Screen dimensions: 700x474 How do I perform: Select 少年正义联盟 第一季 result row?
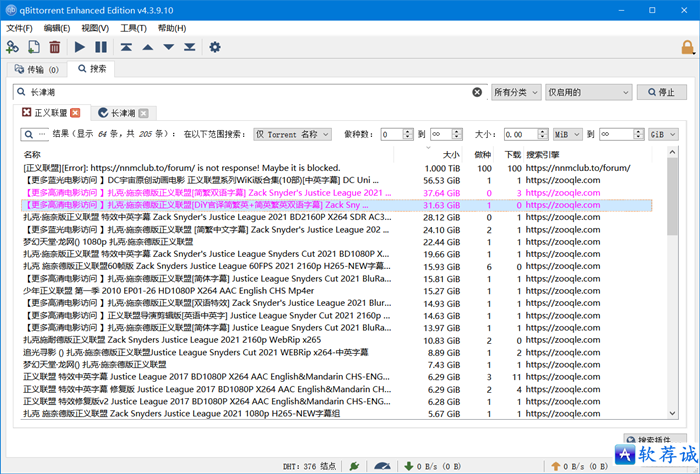(337, 291)
